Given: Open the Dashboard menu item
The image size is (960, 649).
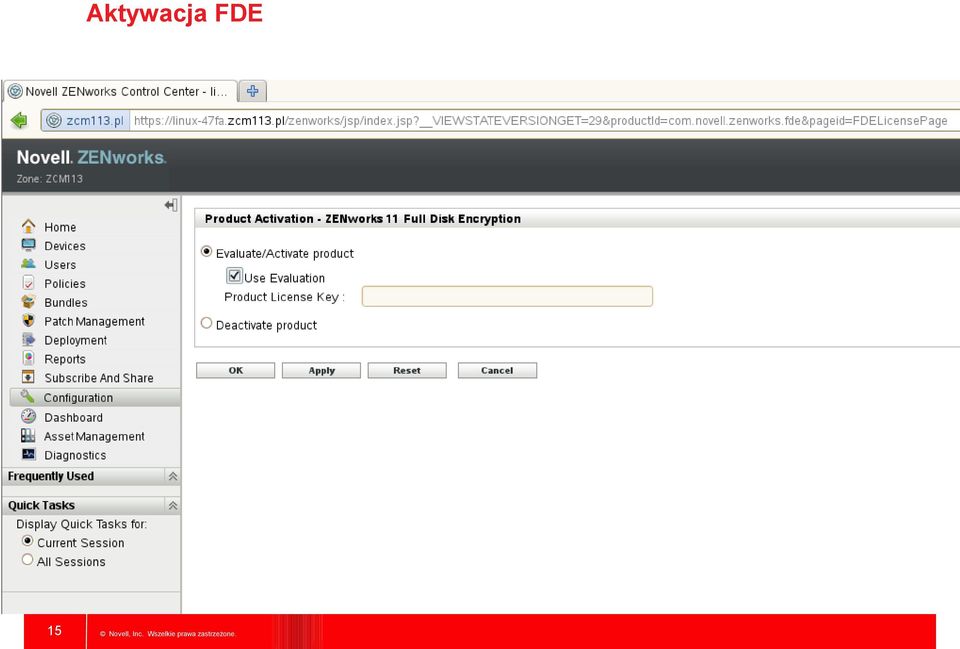Looking at the screenshot, I should pyautogui.click(x=73, y=418).
